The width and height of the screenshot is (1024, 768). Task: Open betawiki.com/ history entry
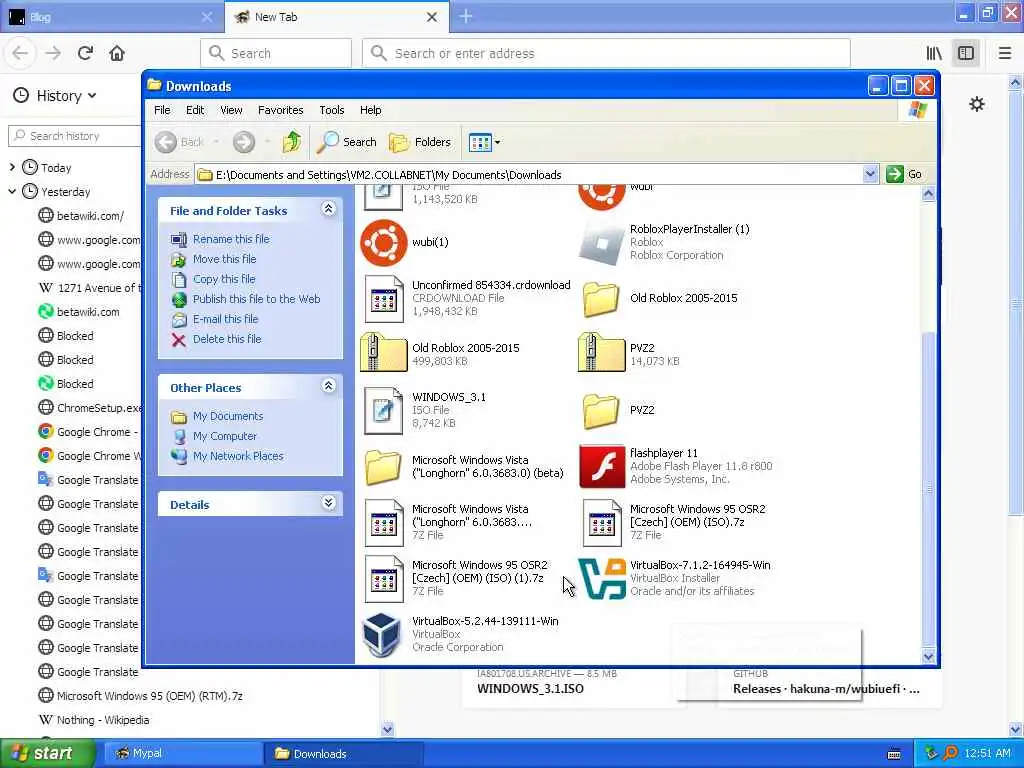click(89, 216)
